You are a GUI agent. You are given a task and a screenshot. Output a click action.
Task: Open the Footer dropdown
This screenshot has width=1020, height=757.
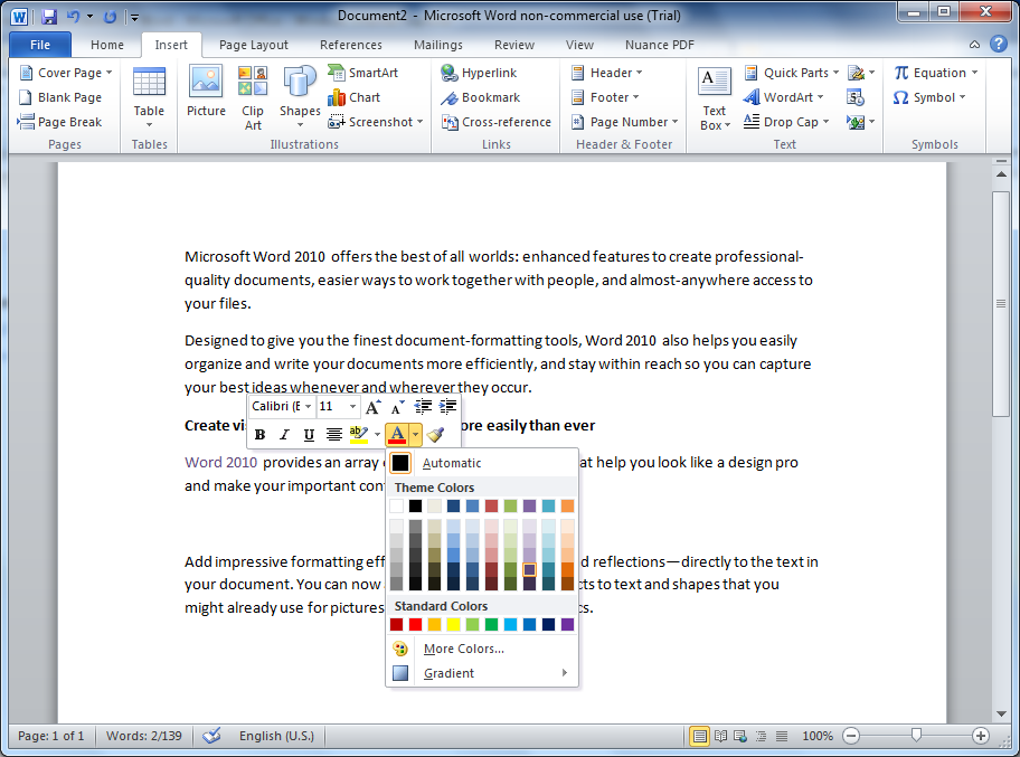tap(604, 98)
